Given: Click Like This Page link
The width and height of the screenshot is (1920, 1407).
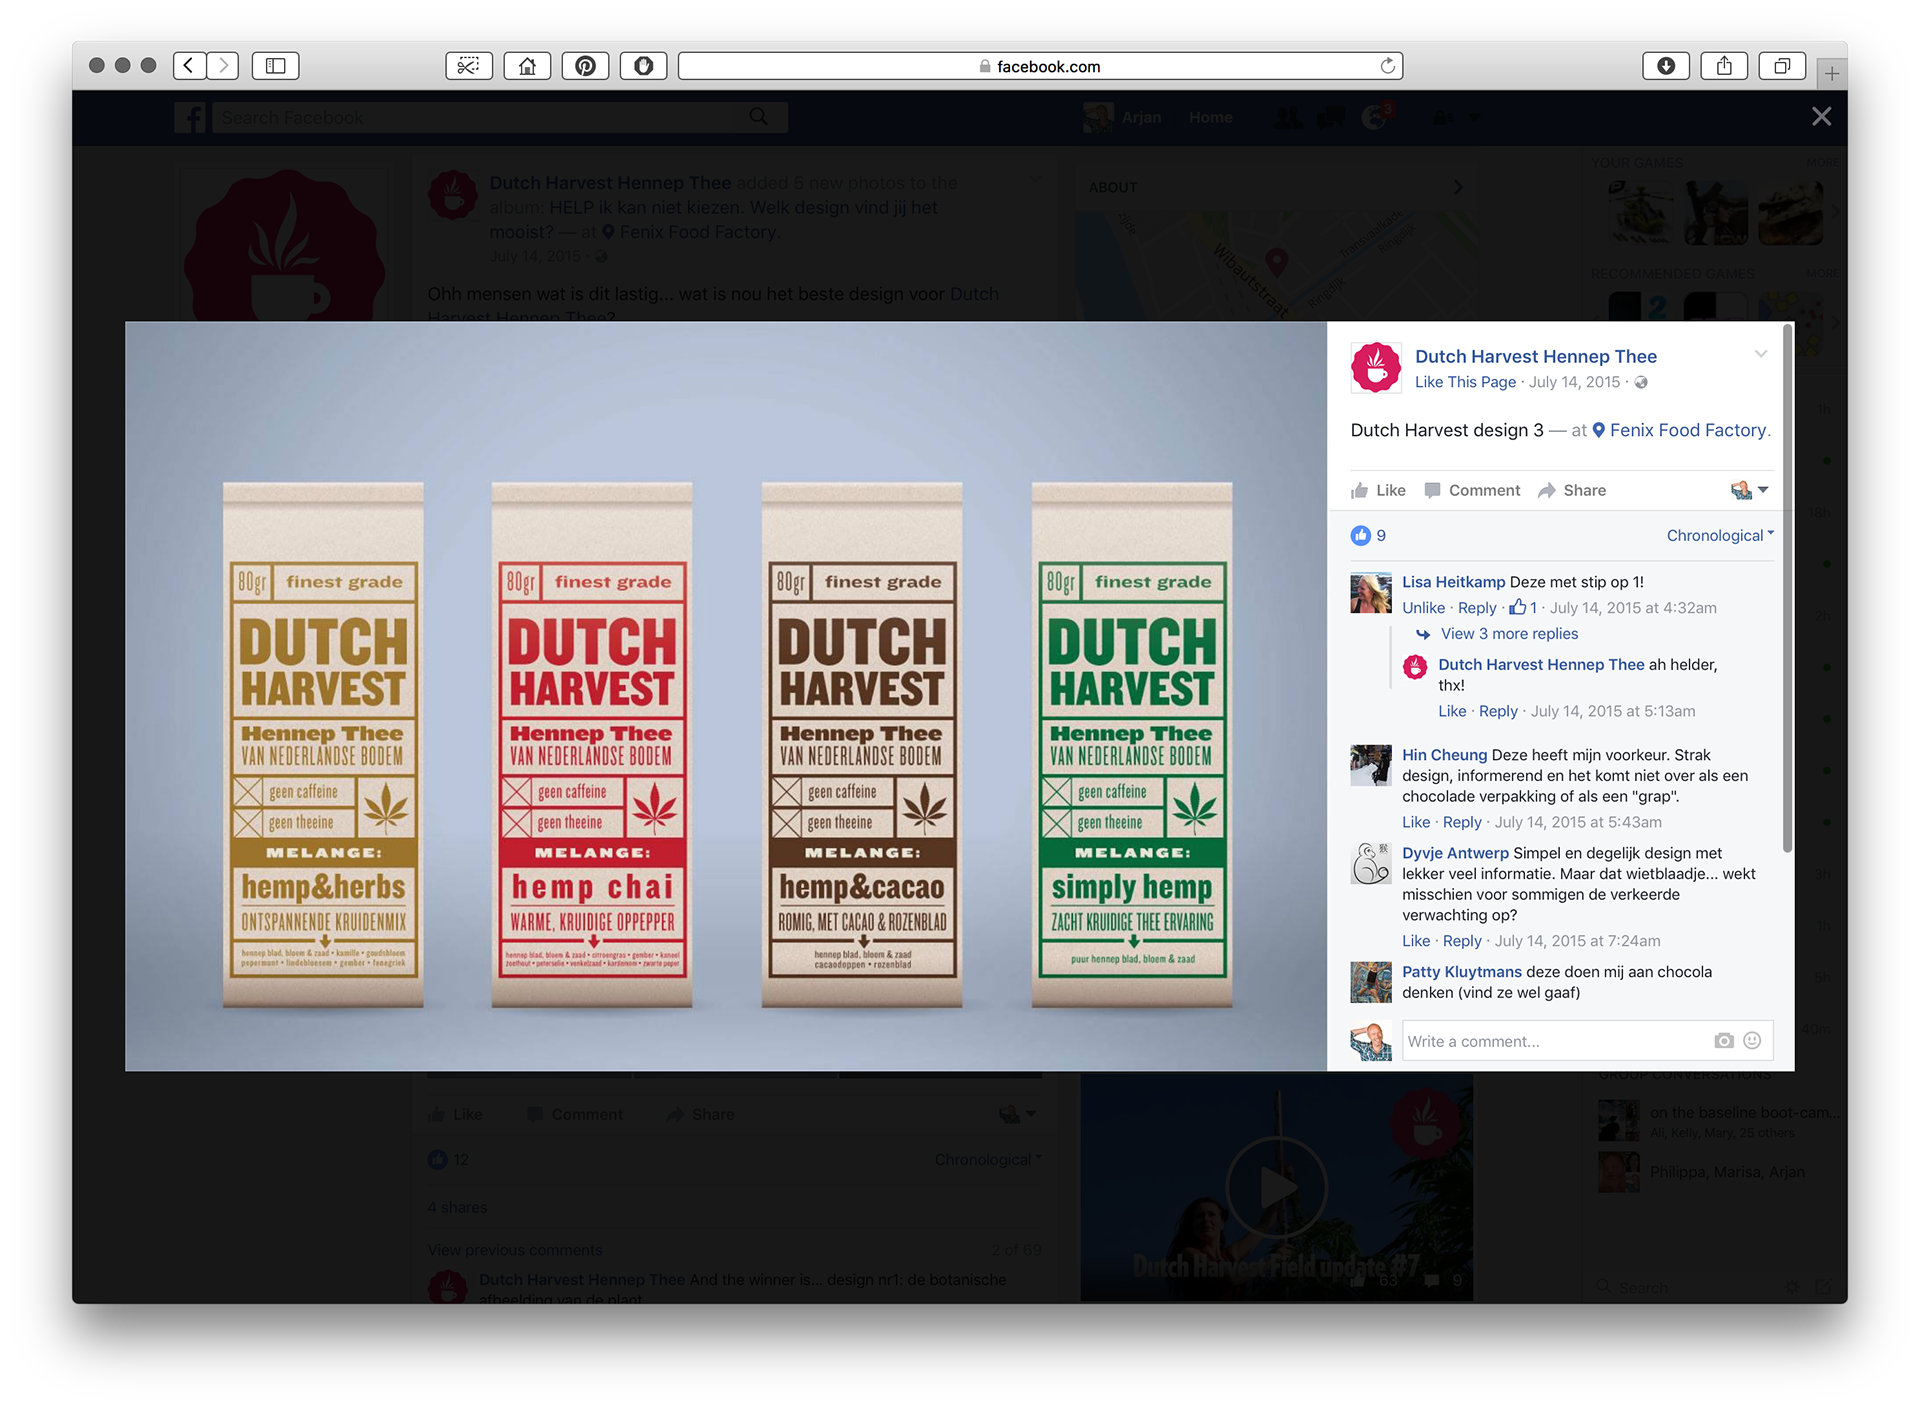Looking at the screenshot, I should pyautogui.click(x=1465, y=383).
